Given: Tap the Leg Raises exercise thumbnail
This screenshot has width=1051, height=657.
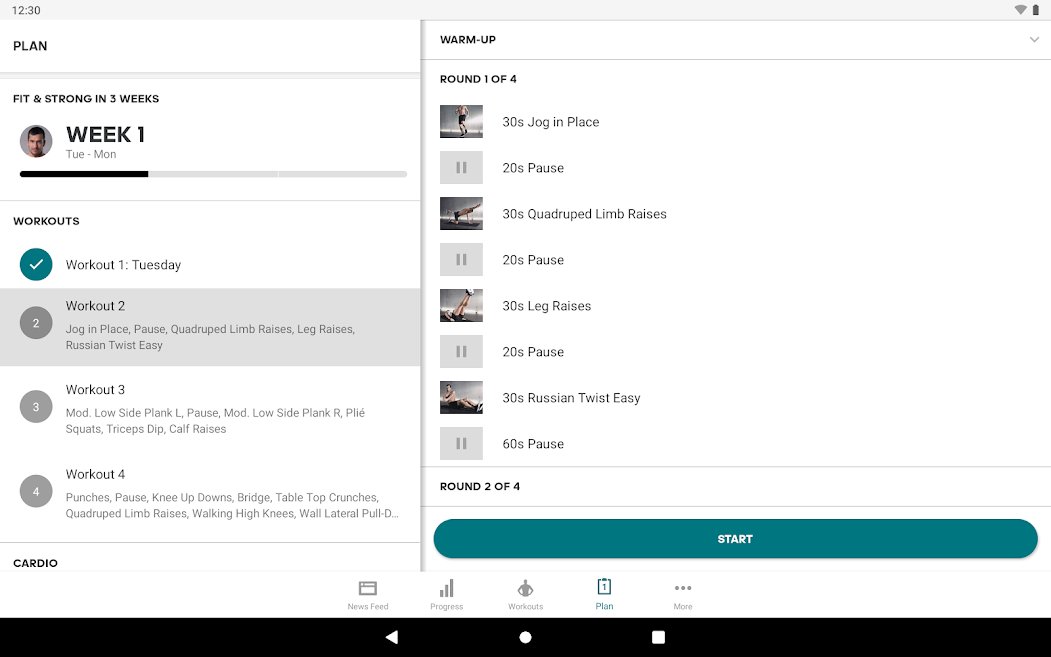Looking at the screenshot, I should coord(461,305).
